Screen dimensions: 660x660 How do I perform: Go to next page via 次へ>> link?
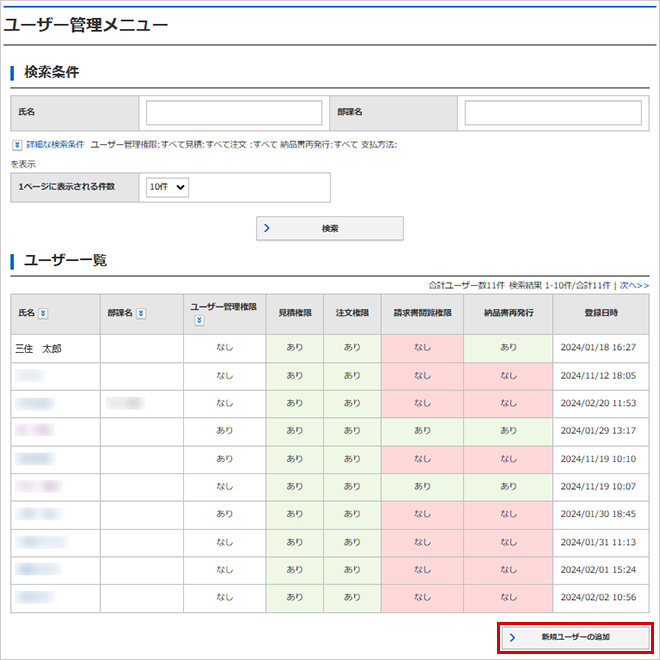point(634,285)
